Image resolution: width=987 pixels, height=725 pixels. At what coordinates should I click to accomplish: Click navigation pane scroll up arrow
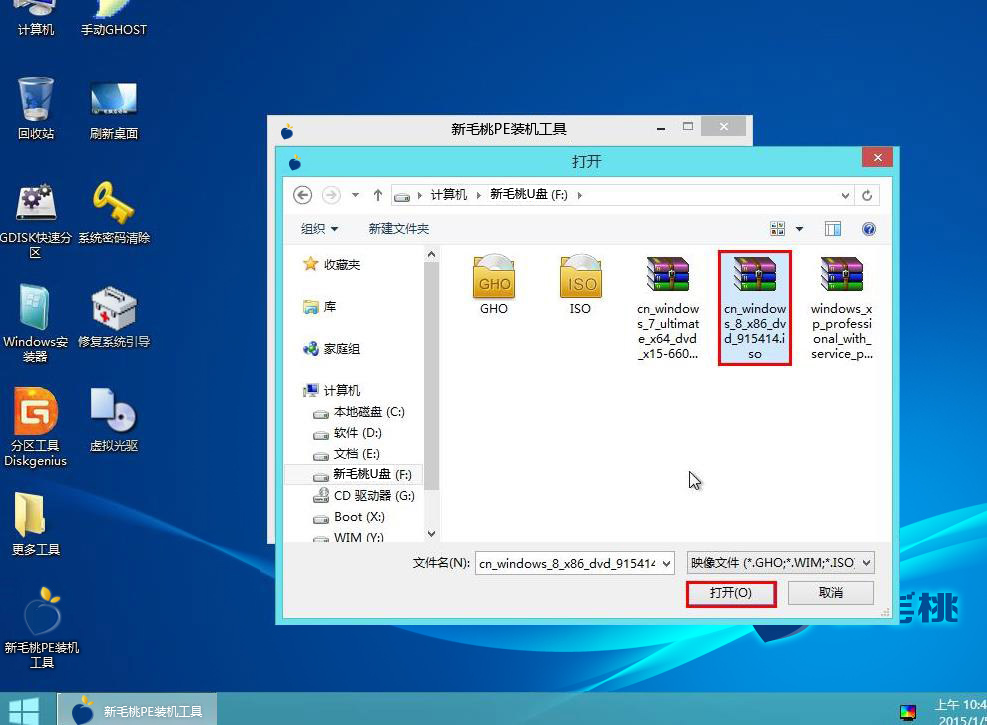click(431, 254)
